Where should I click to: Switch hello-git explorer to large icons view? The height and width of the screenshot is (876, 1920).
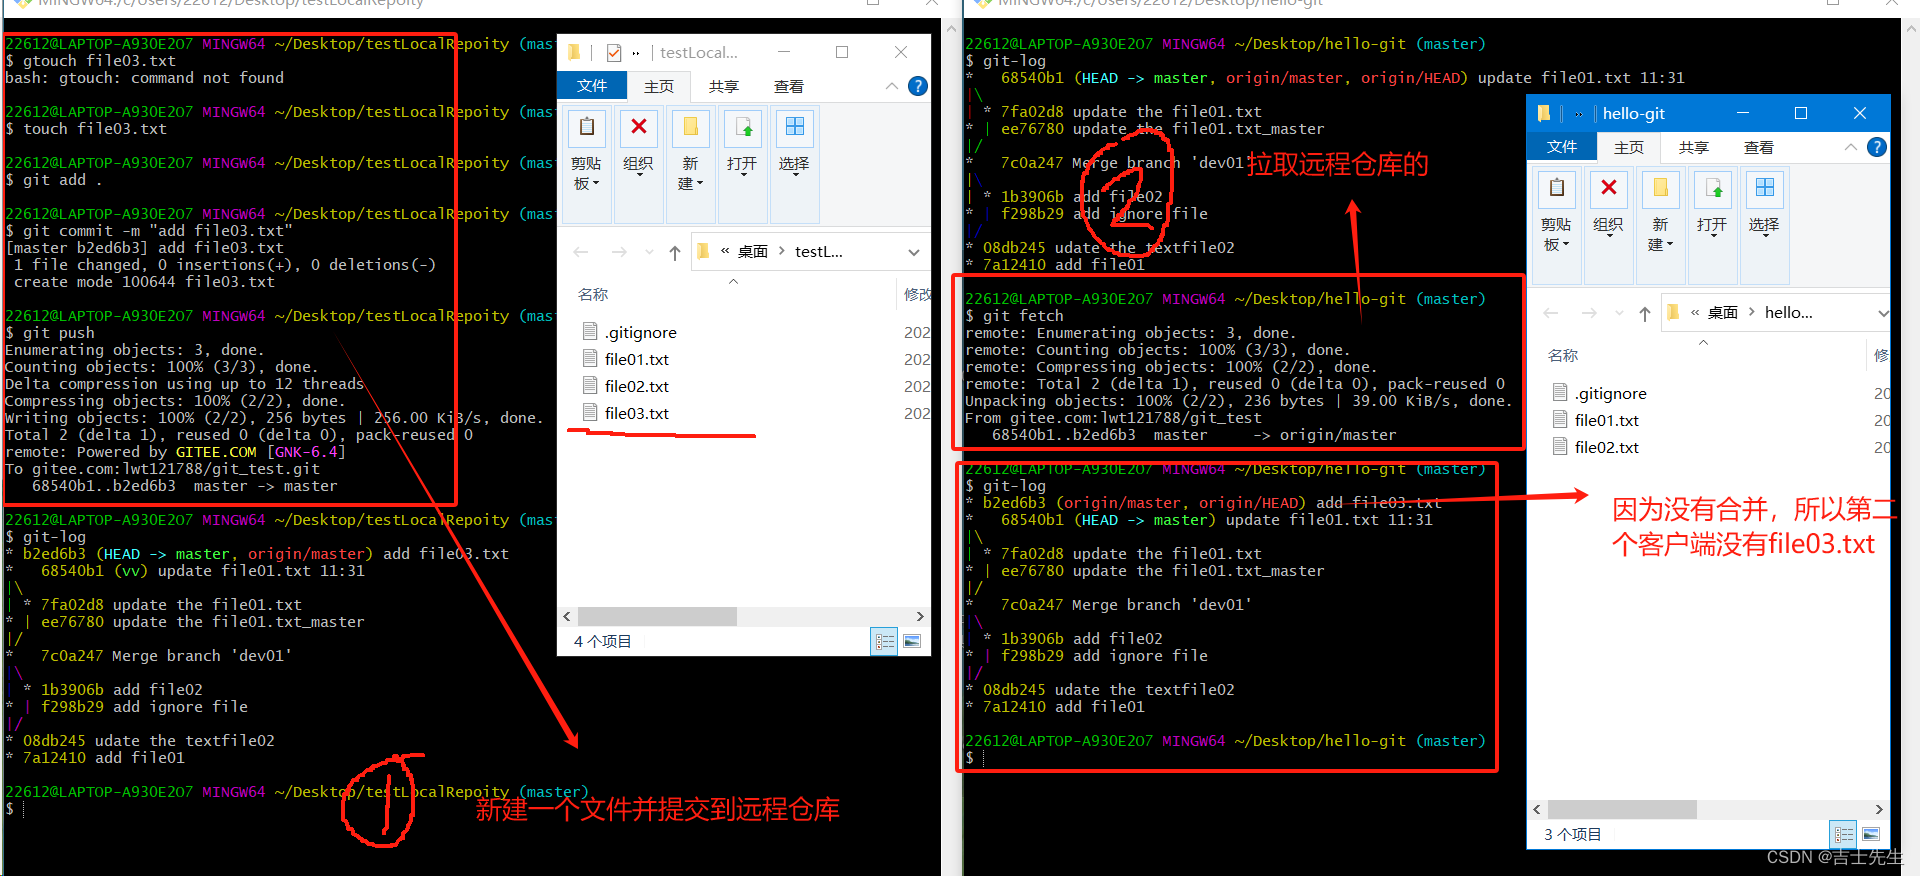coord(1871,834)
